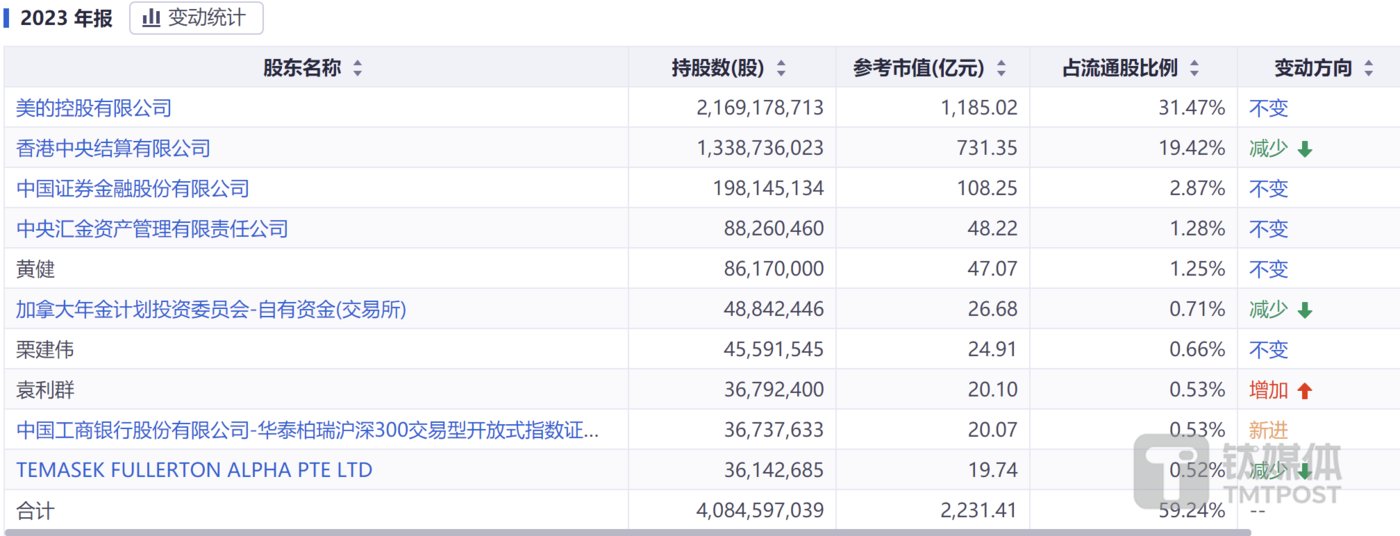Image resolution: width=1400 pixels, height=536 pixels.
Task: Click the red up arrow in 袁利群 row
Action: click(x=1304, y=391)
